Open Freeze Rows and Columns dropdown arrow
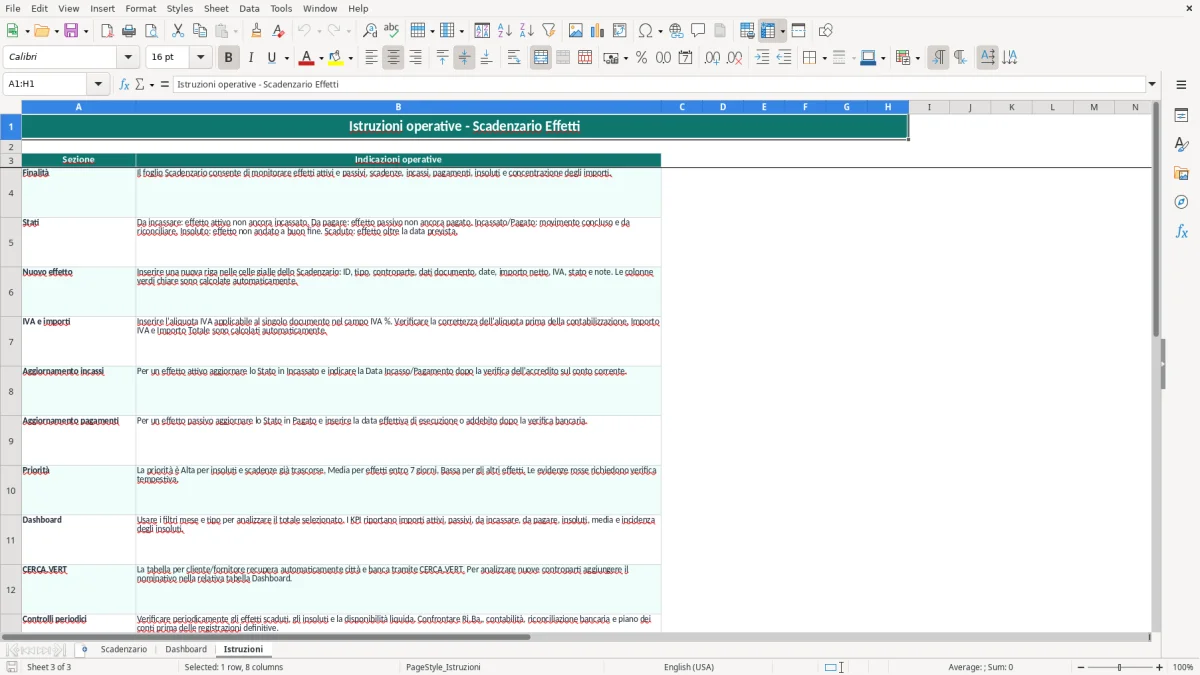The width and height of the screenshot is (1200, 675). point(782,31)
